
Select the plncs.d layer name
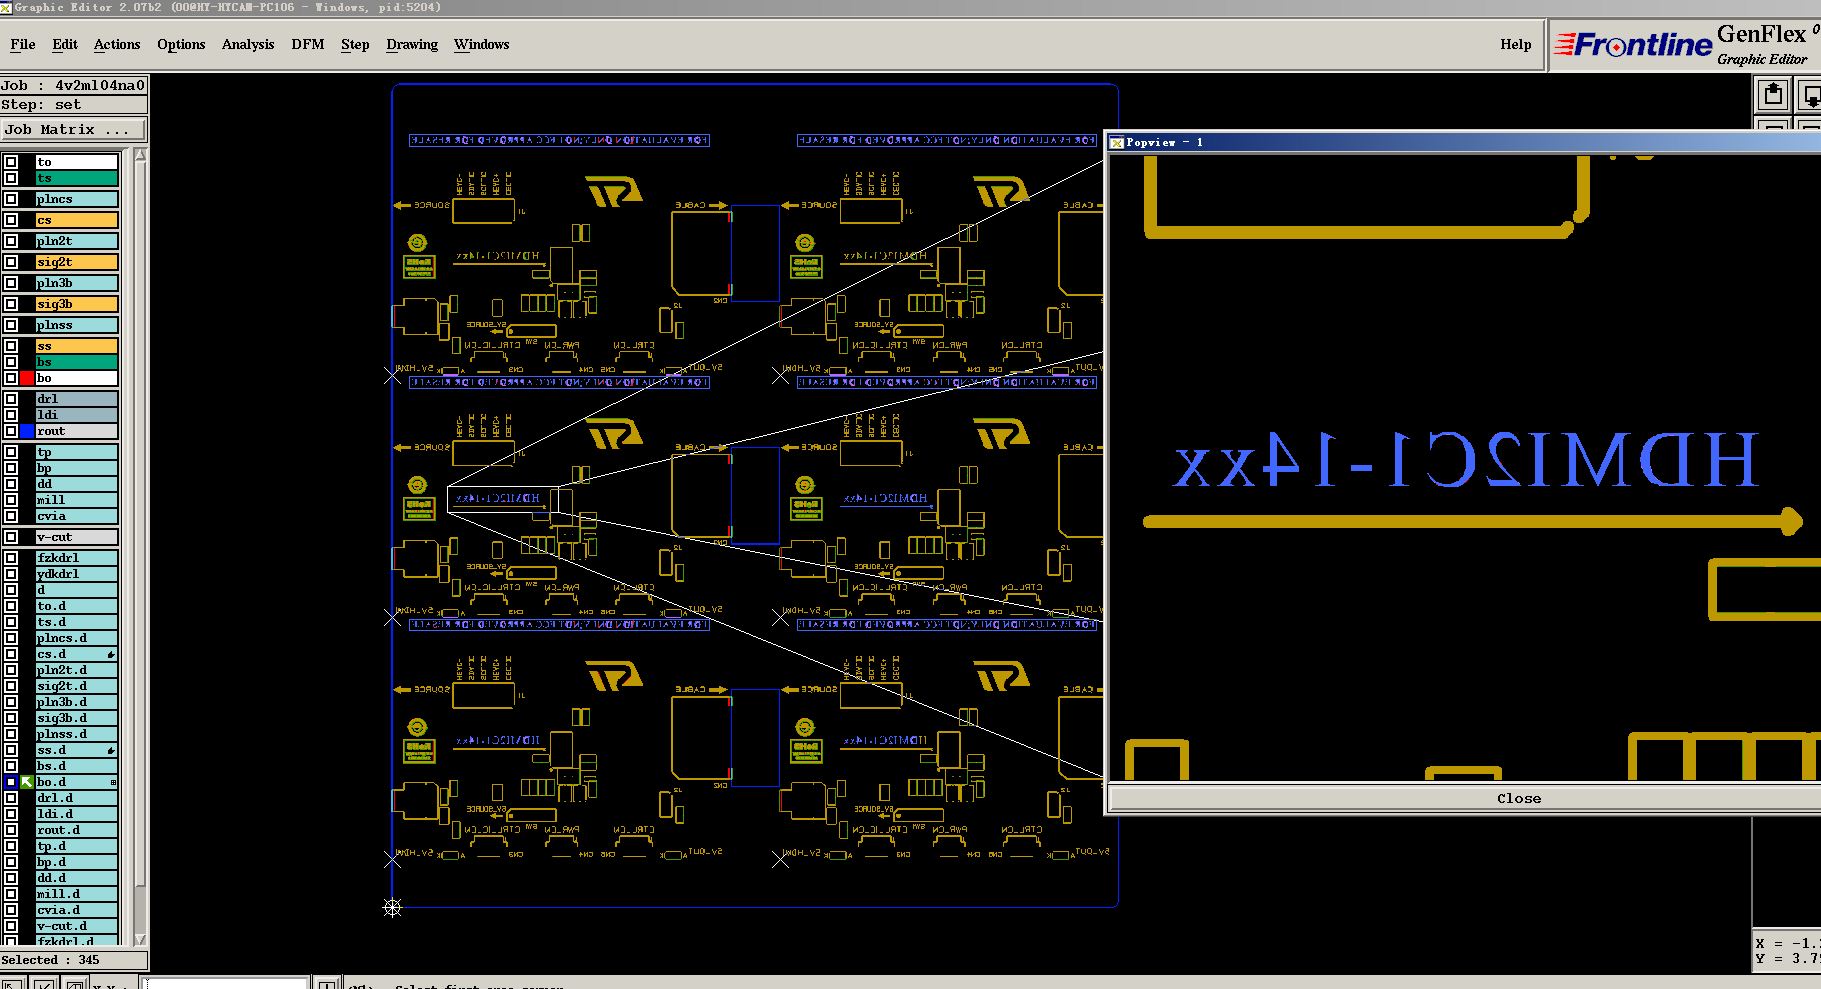coord(77,638)
